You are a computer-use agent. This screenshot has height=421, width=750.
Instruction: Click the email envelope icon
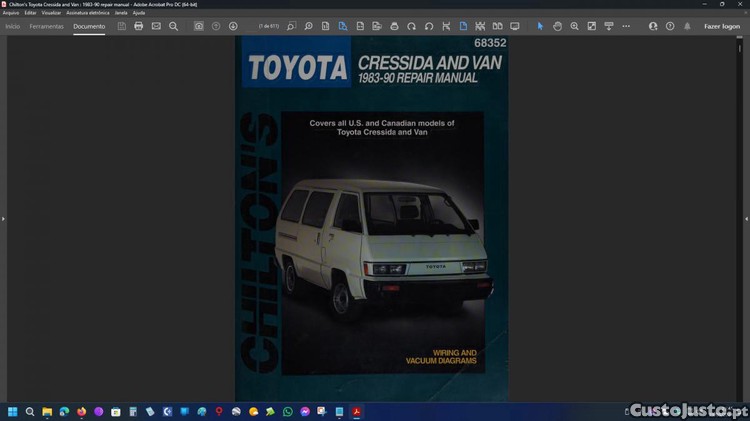[x=156, y=26]
